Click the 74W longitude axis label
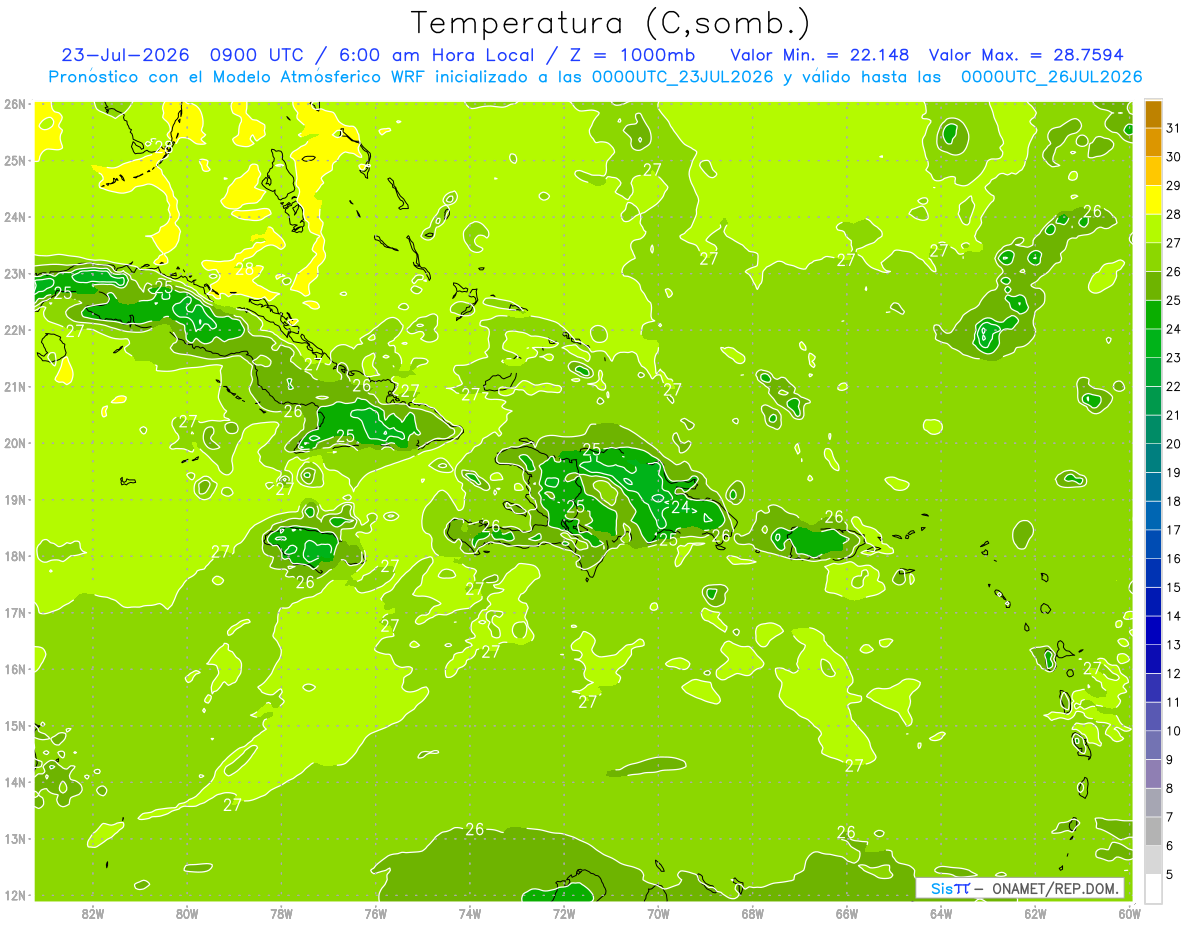1200x927 pixels. [x=469, y=912]
